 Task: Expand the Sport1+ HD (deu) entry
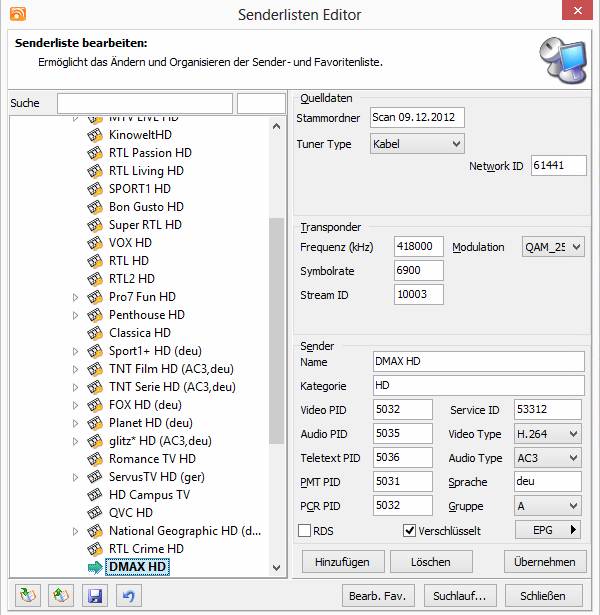75,351
